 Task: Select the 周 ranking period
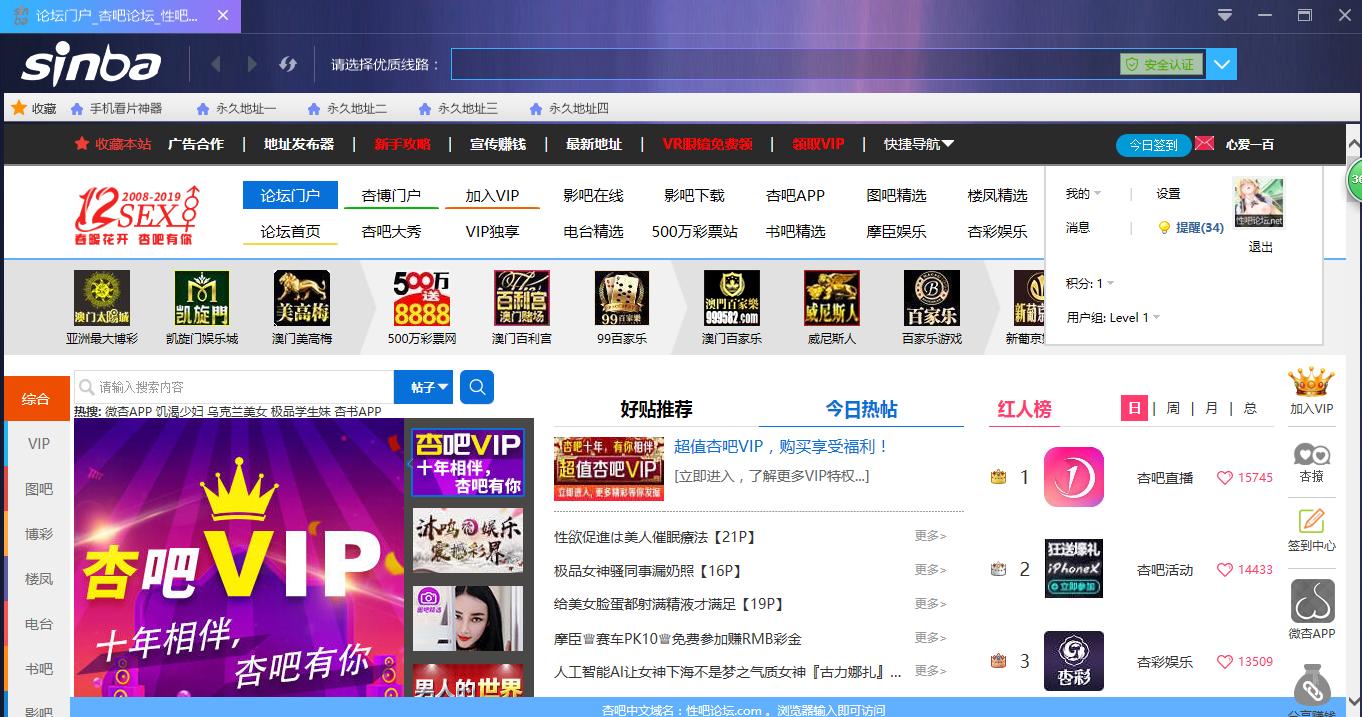coord(1173,408)
